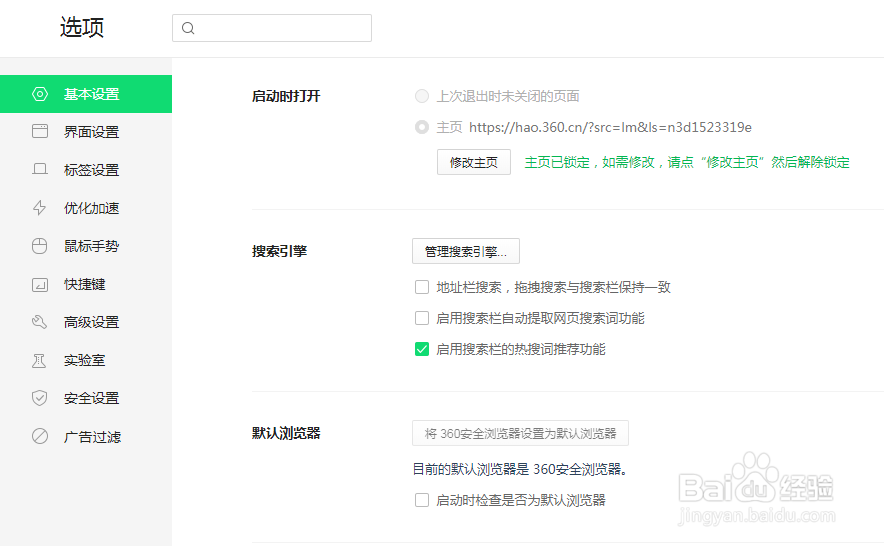
Task: Go to 实验室 section
Action: coord(86,360)
